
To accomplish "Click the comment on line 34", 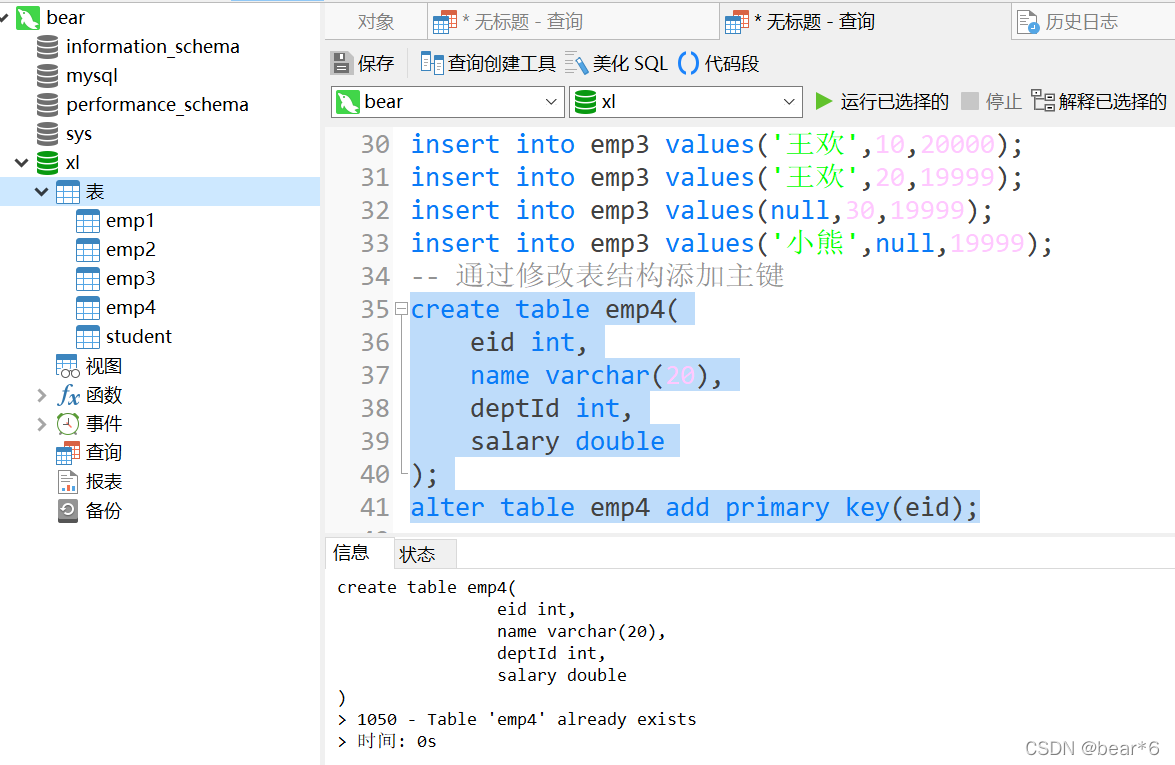I will 597,276.
